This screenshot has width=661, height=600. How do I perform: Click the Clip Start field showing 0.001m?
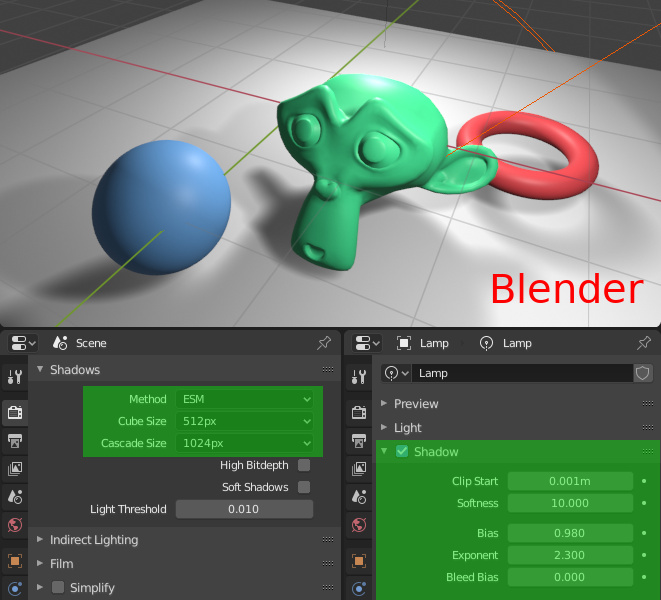(x=570, y=481)
